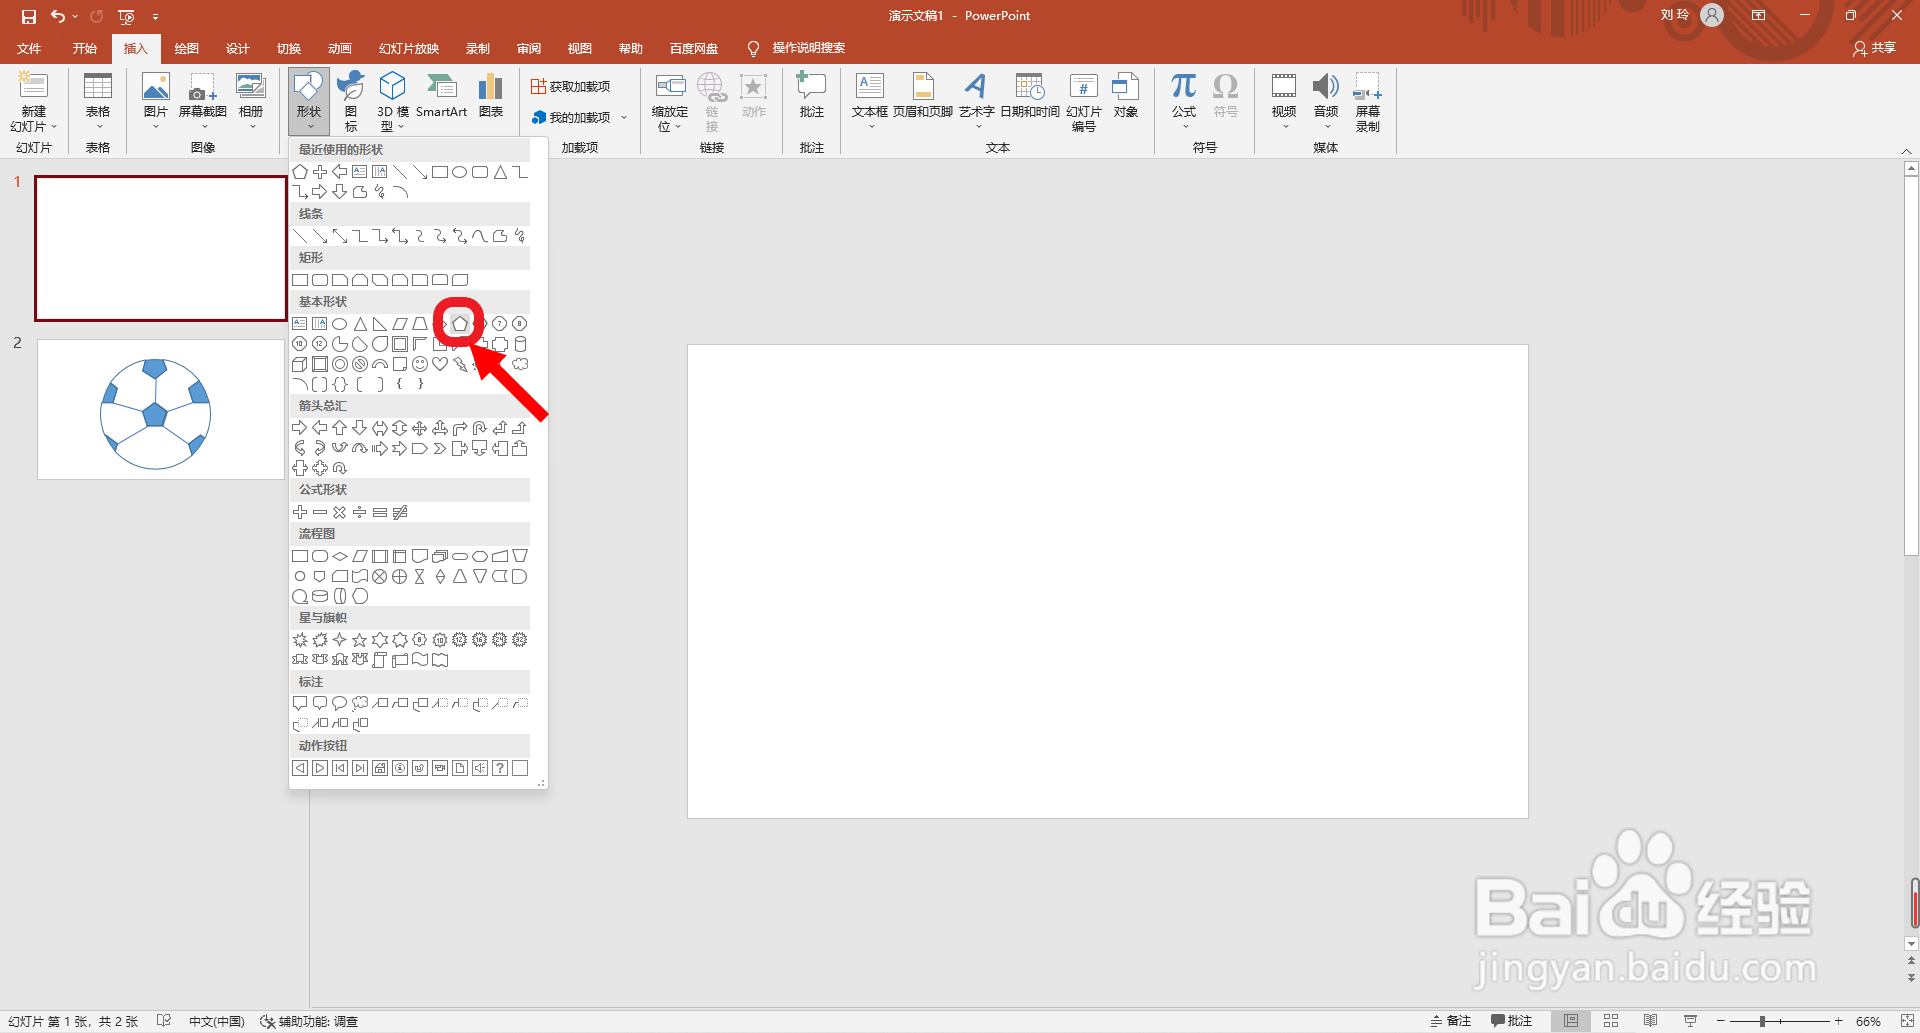Choose the up block arrow
1920x1033 pixels.
(x=340, y=428)
